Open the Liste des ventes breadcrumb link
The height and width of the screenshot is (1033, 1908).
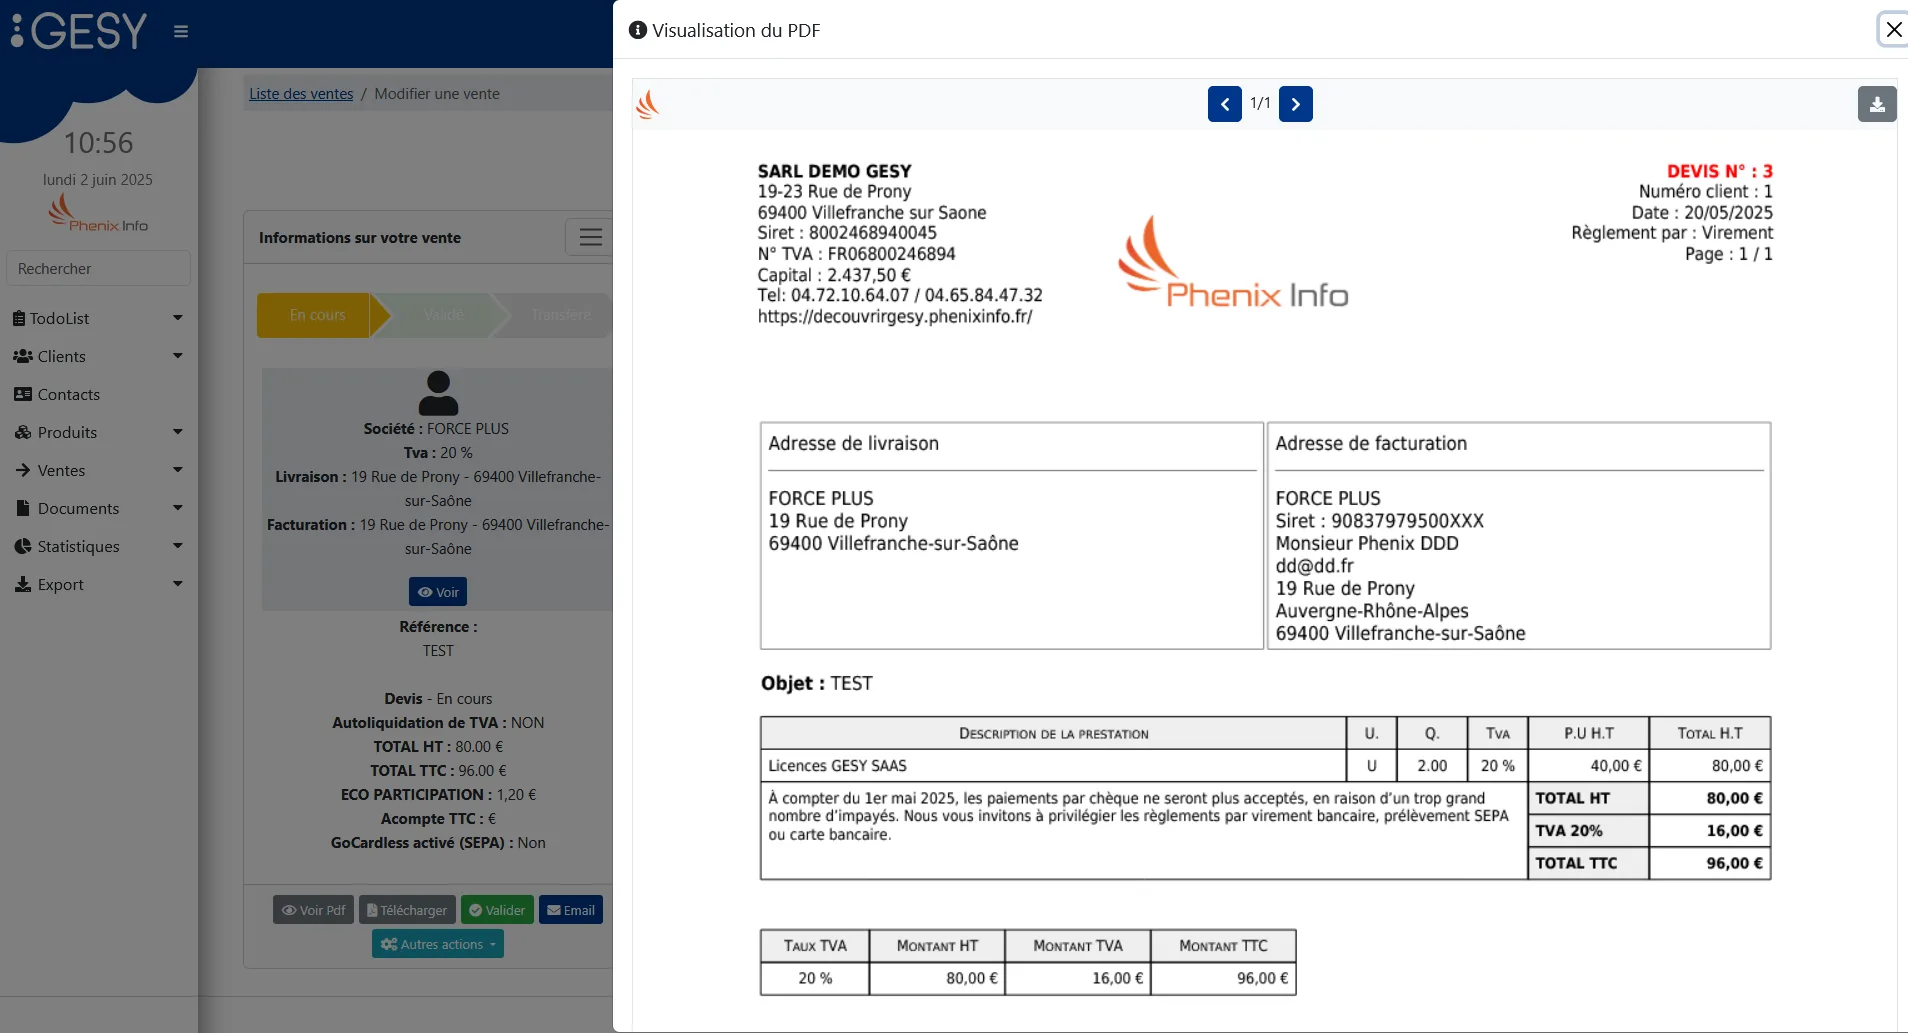coord(301,94)
